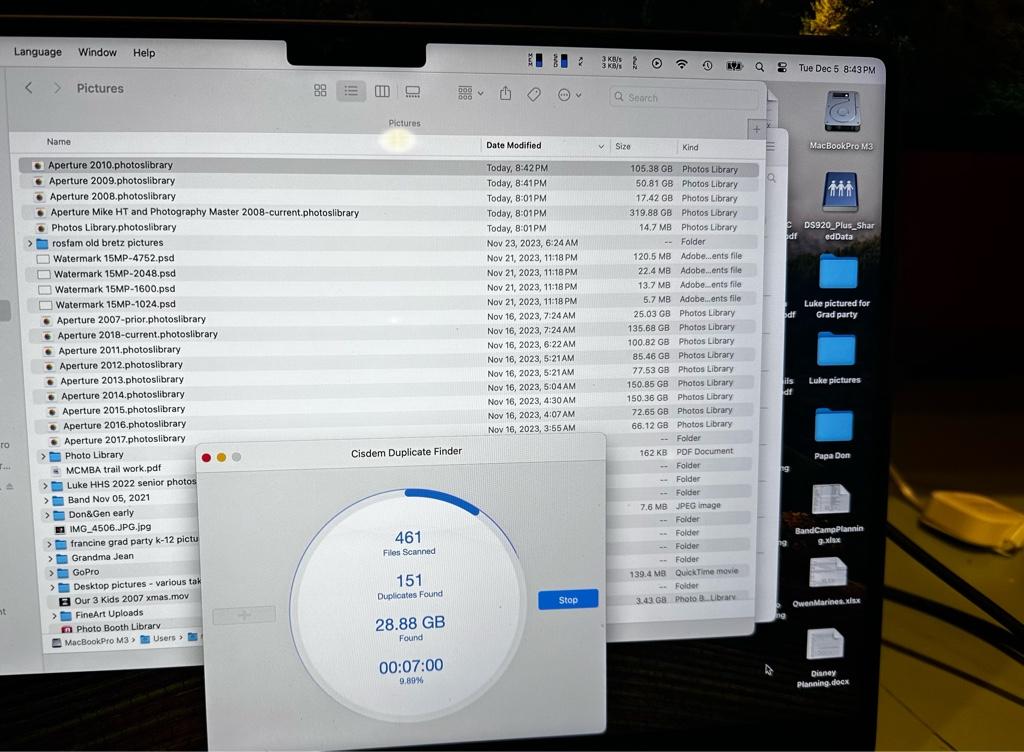Select the Luke pictures desktop folder

835,357
